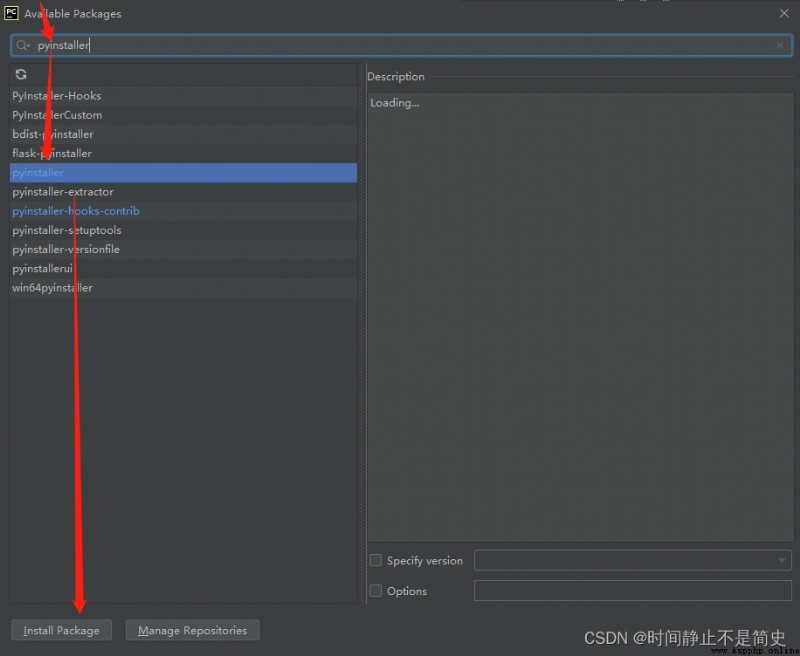Click the reload packages list icon
The height and width of the screenshot is (656, 800).
21,74
